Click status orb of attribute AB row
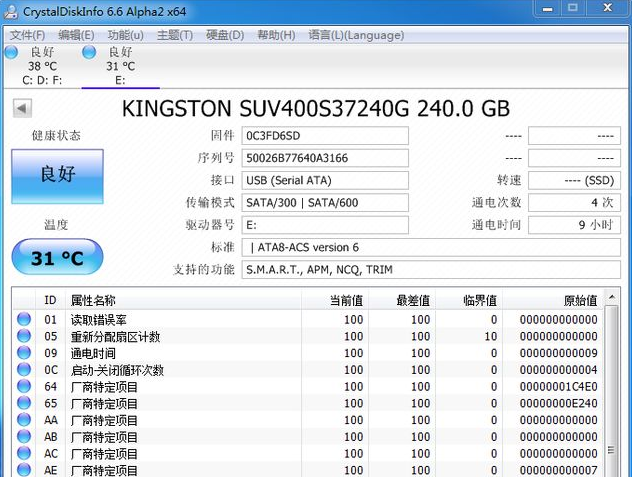 tap(24, 436)
